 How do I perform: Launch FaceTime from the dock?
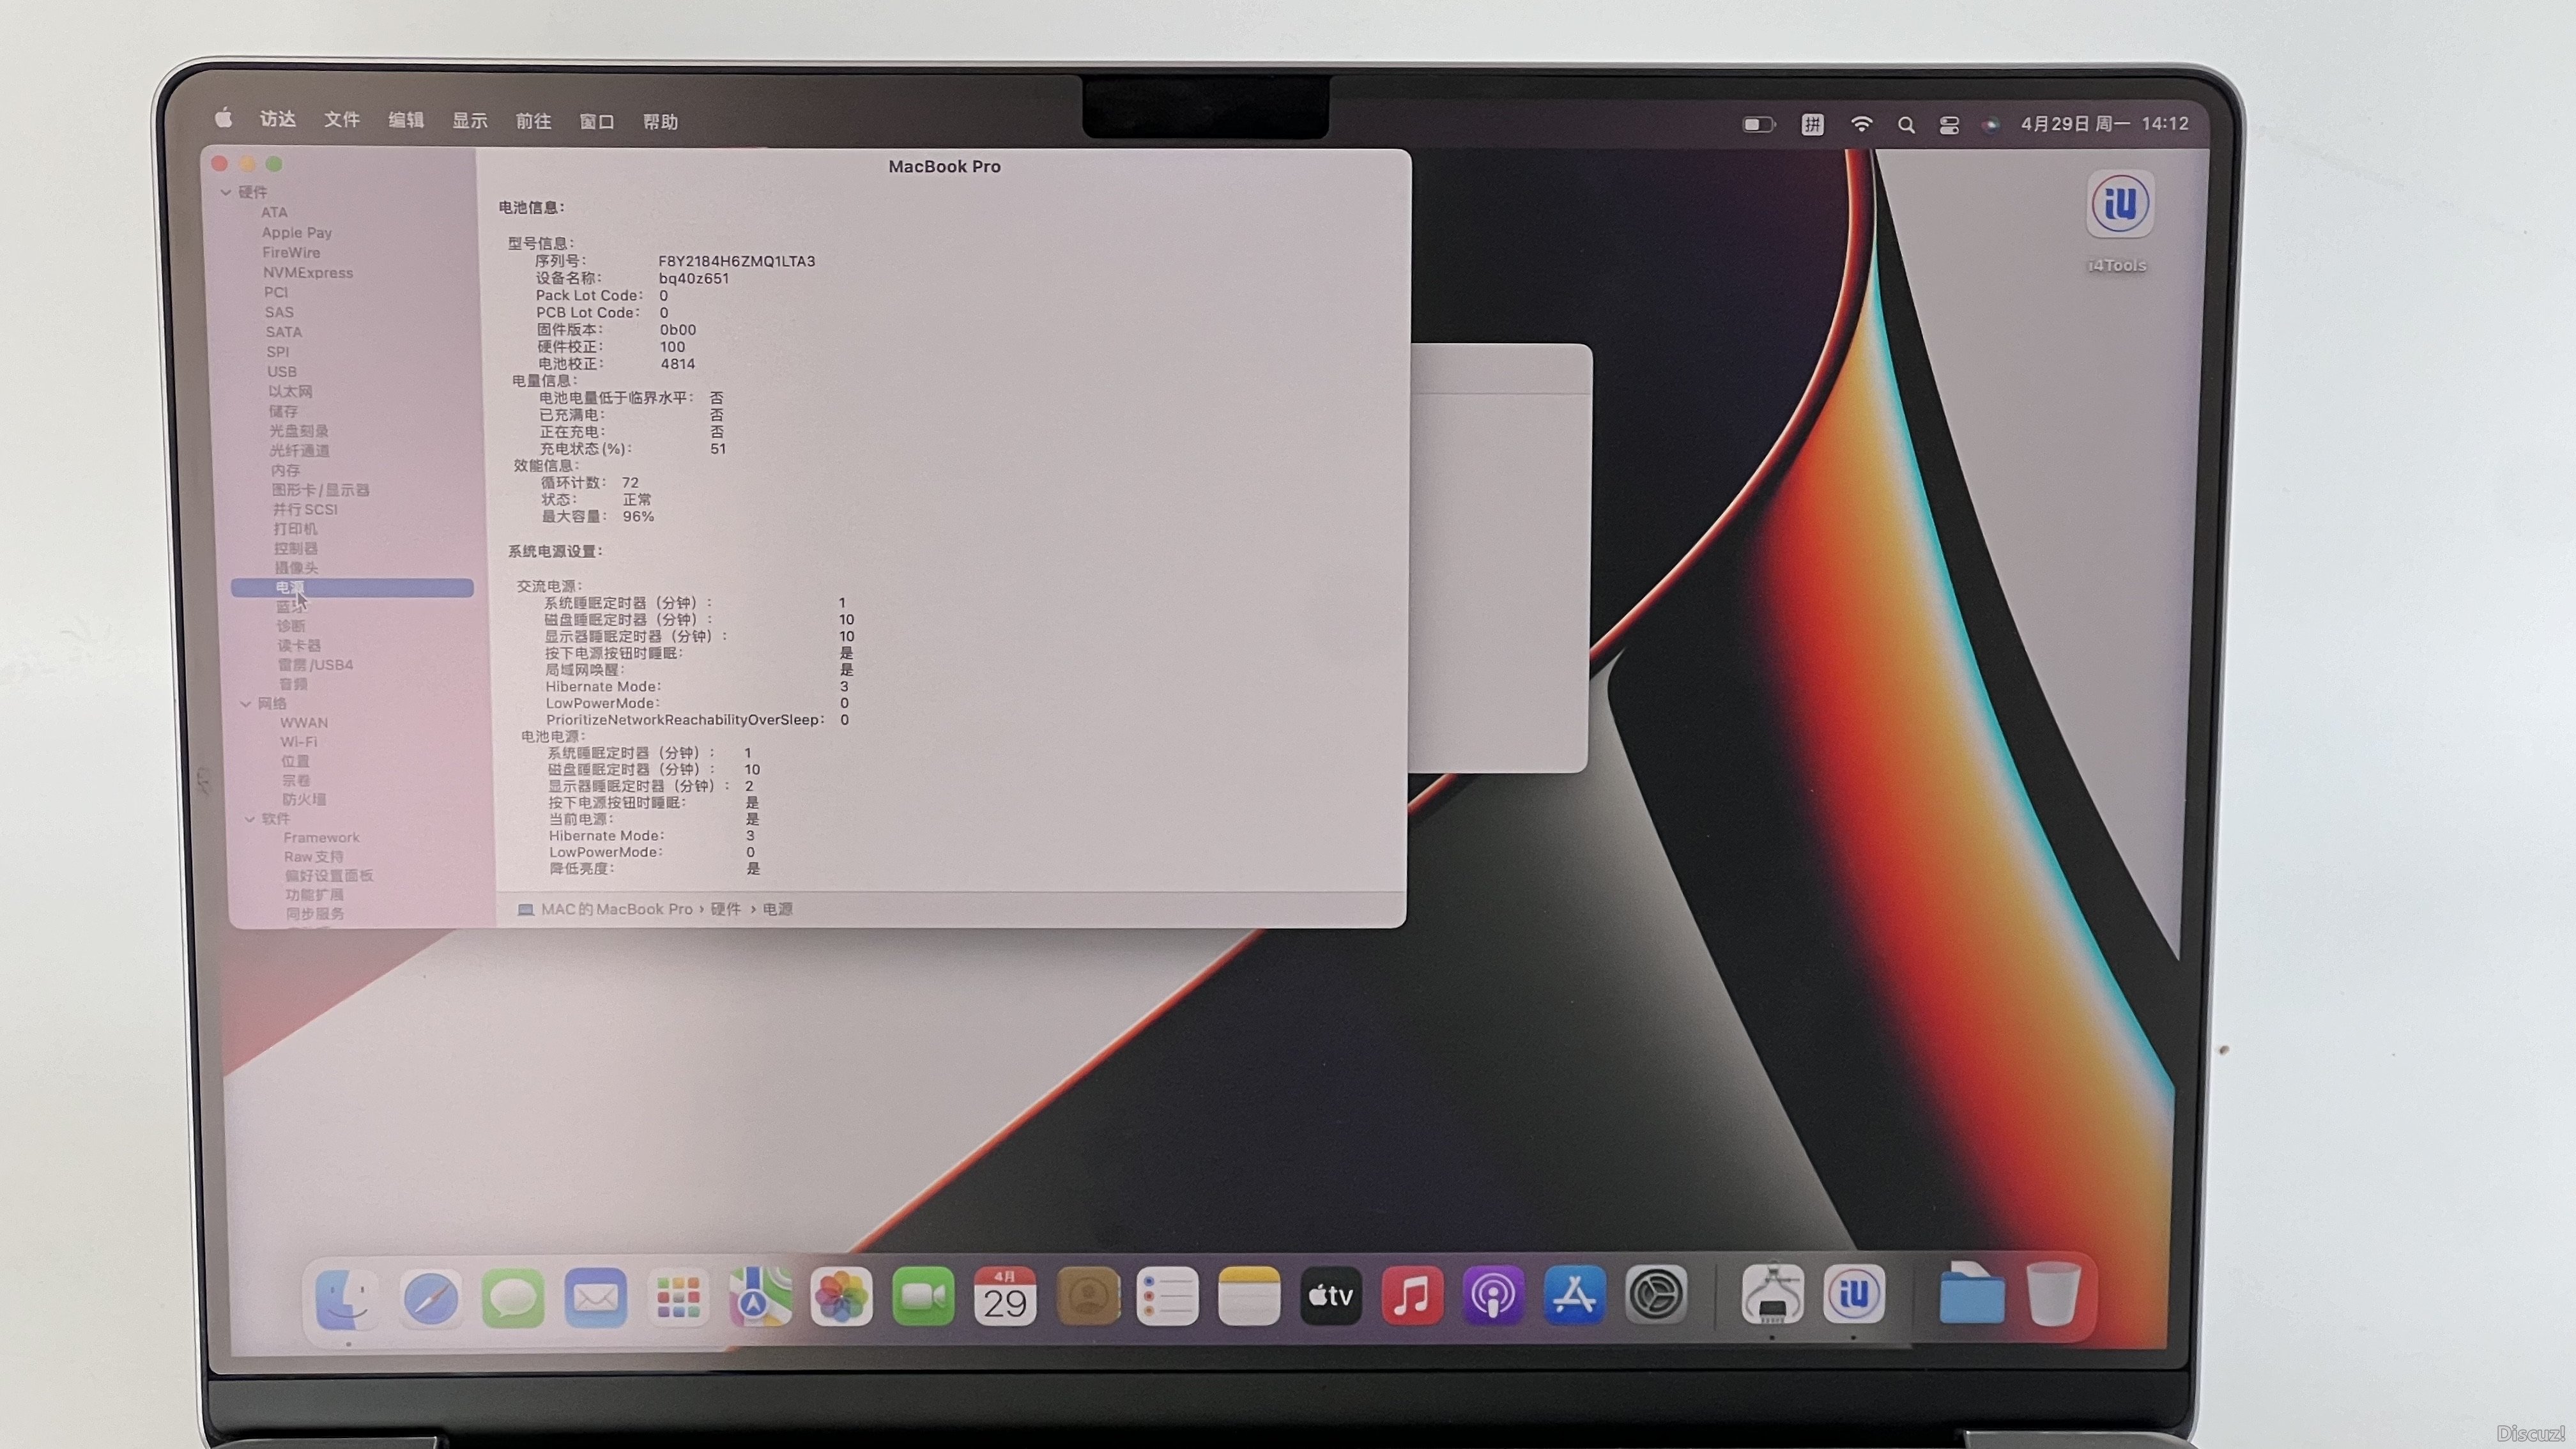(x=923, y=1298)
